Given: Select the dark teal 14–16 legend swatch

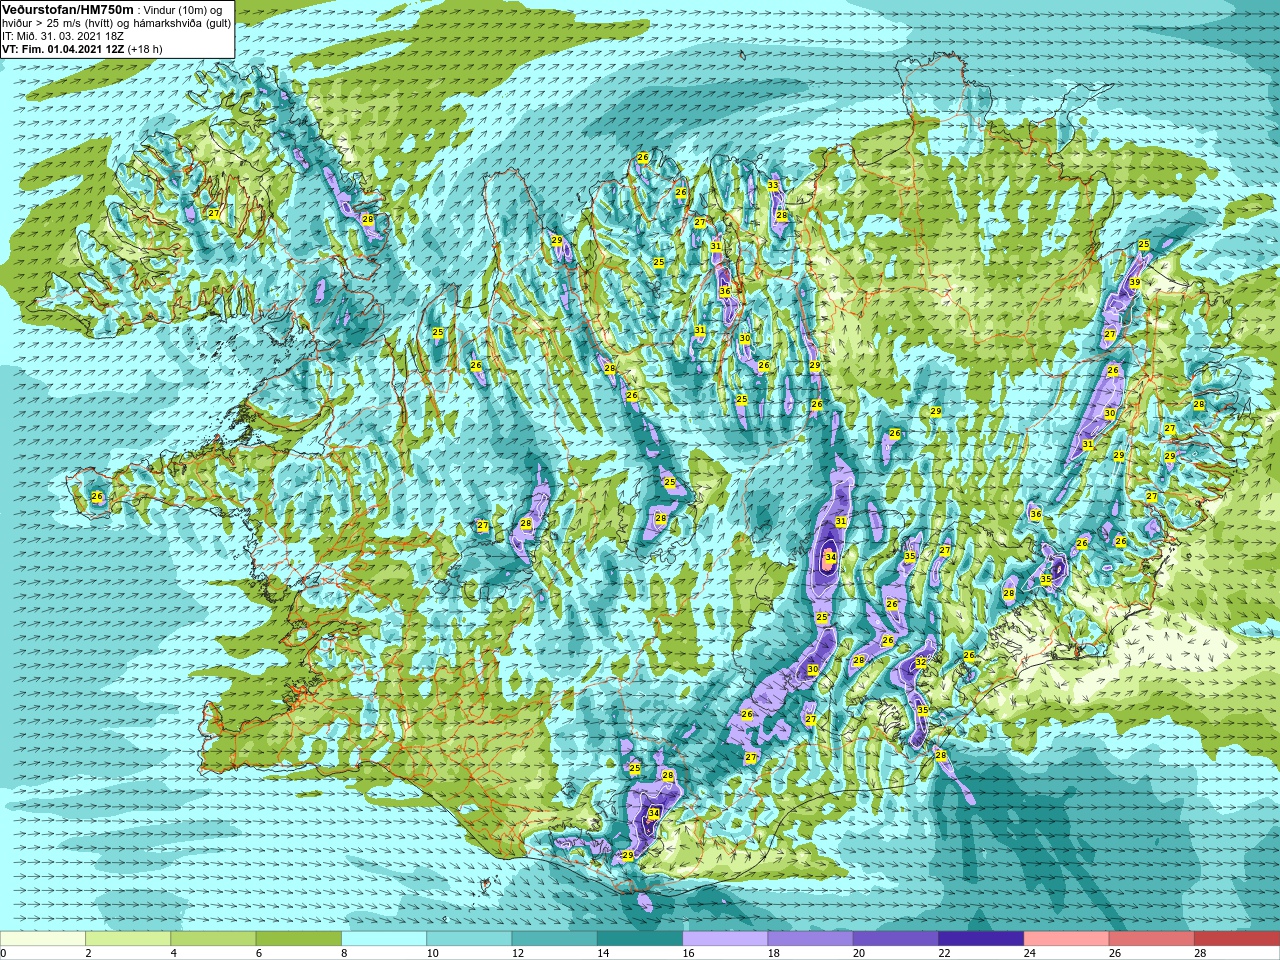Looking at the screenshot, I should [640, 939].
